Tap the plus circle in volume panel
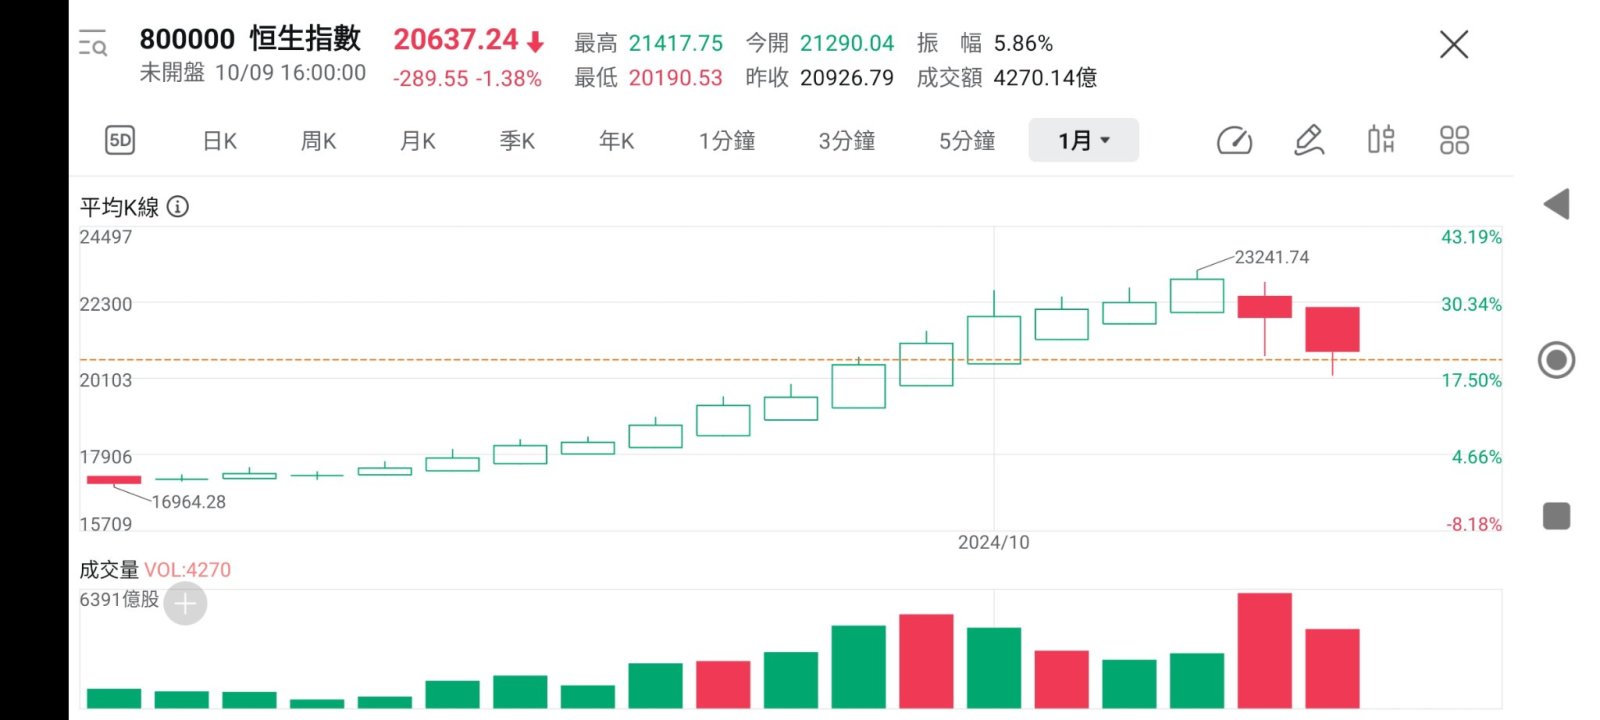 tap(185, 604)
